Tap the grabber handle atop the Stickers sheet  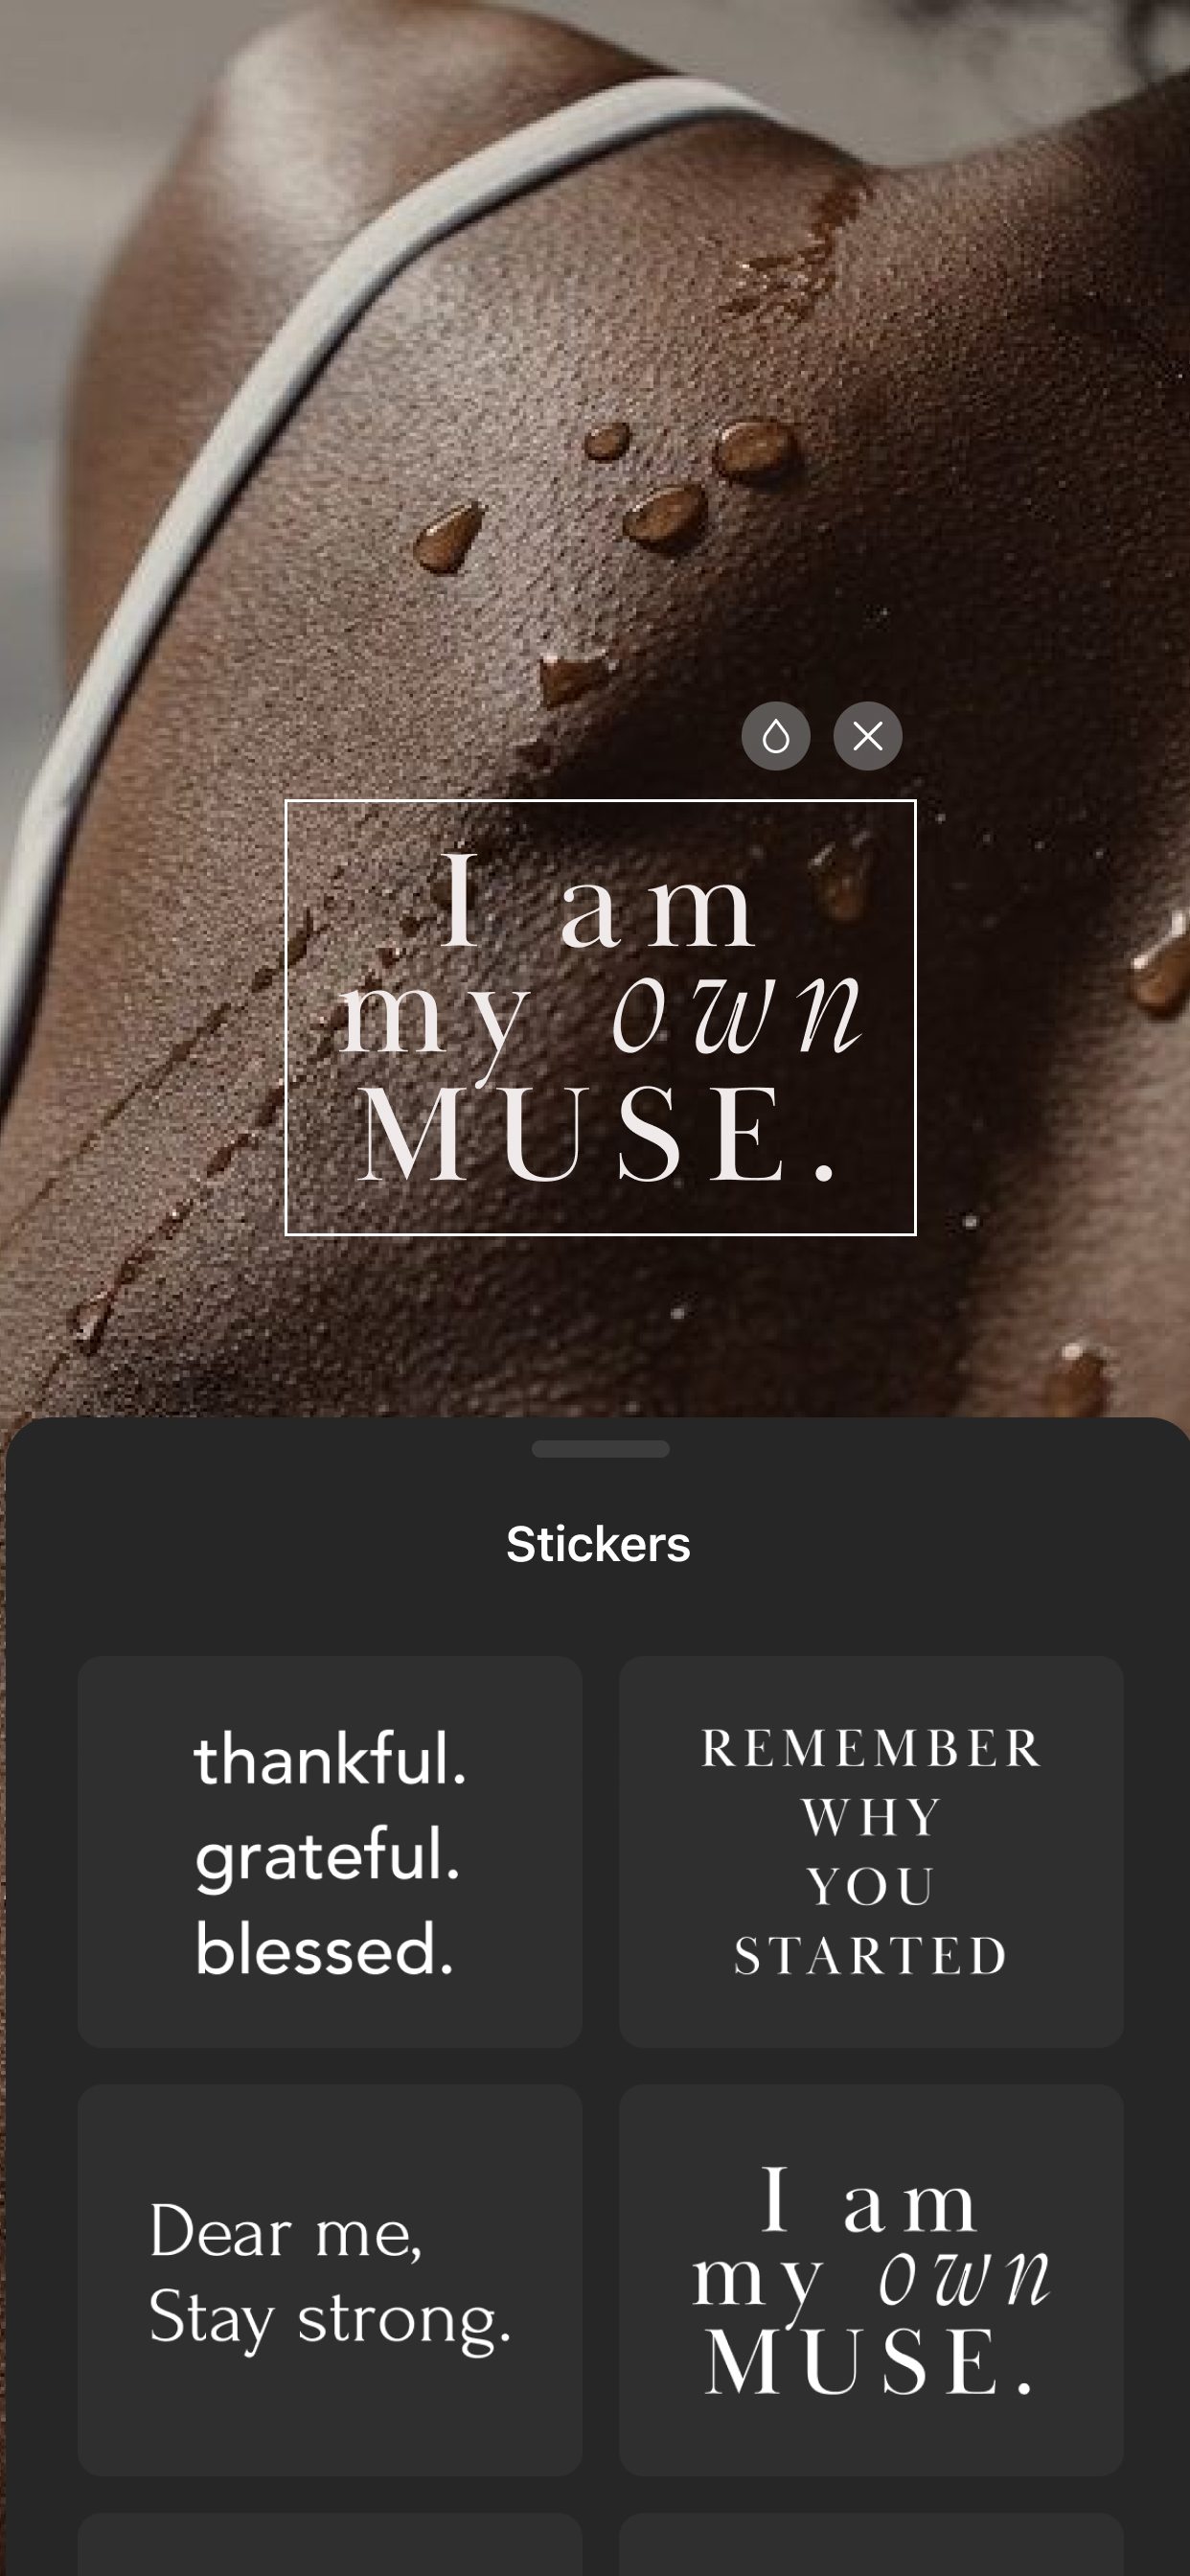(600, 1449)
